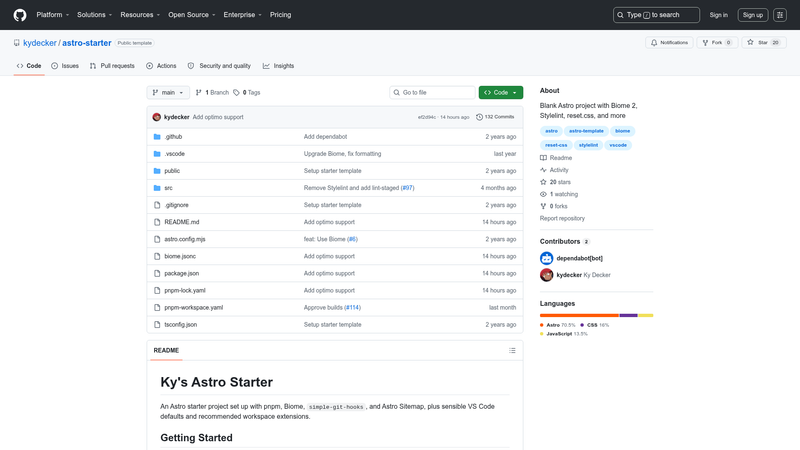Click the Pricing link
This screenshot has width=800, height=450.
coord(281,15)
